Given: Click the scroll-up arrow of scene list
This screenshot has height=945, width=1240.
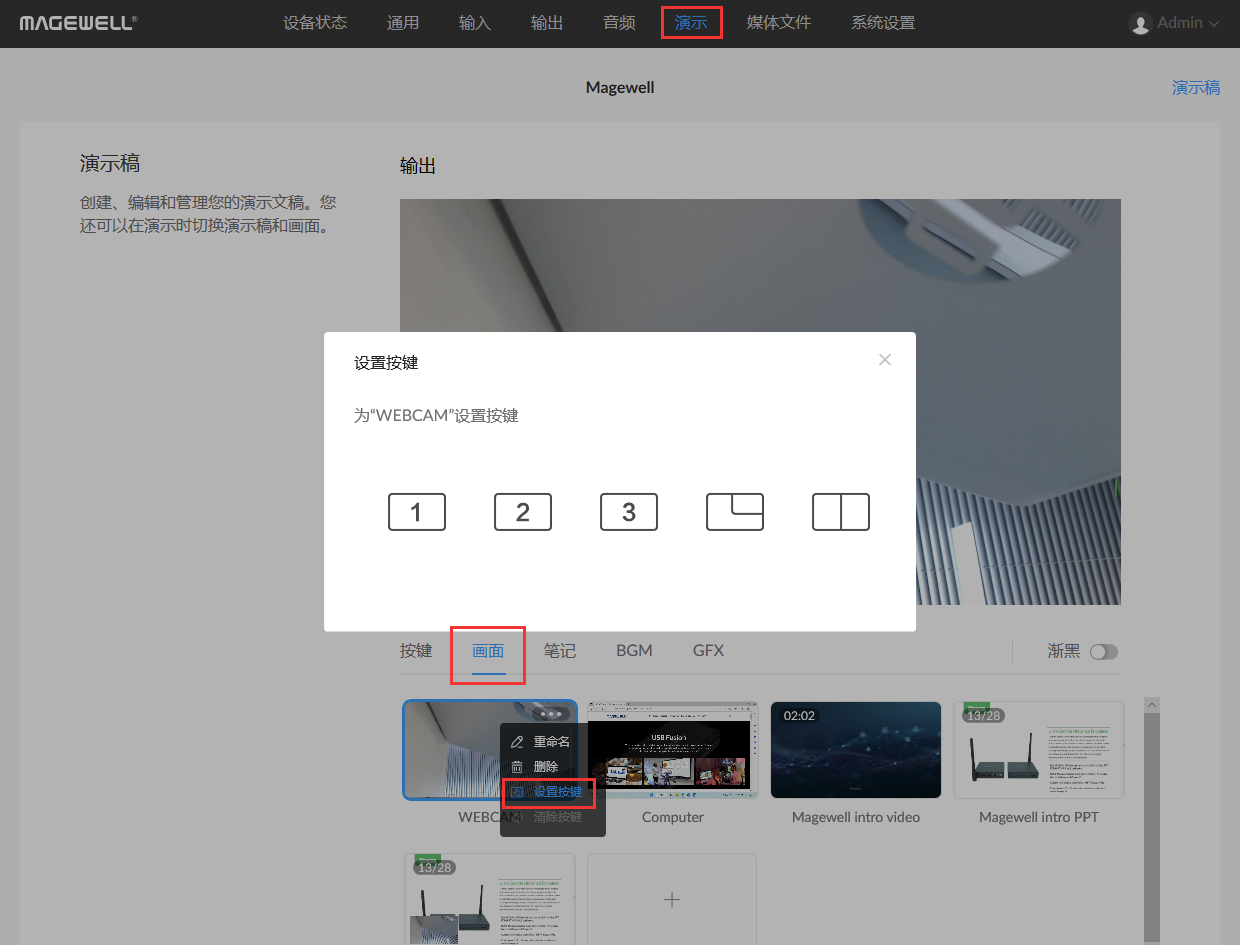Looking at the screenshot, I should tap(1151, 706).
